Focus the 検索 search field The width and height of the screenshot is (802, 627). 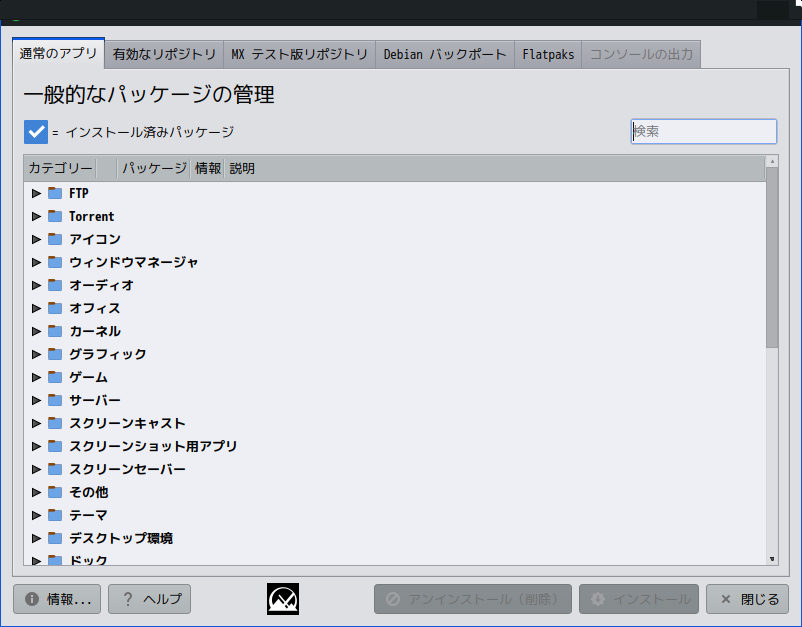point(704,131)
